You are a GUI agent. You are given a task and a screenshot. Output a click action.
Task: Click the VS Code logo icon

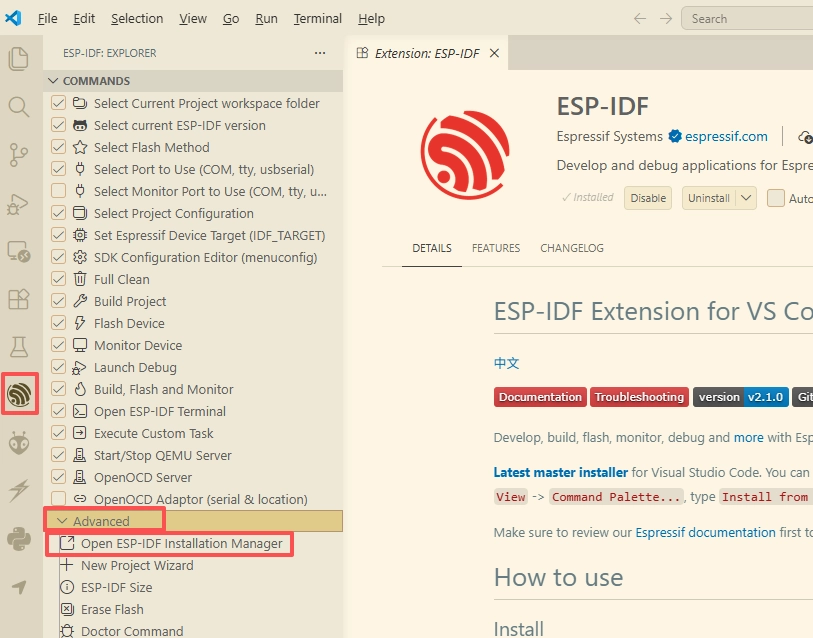point(13,18)
